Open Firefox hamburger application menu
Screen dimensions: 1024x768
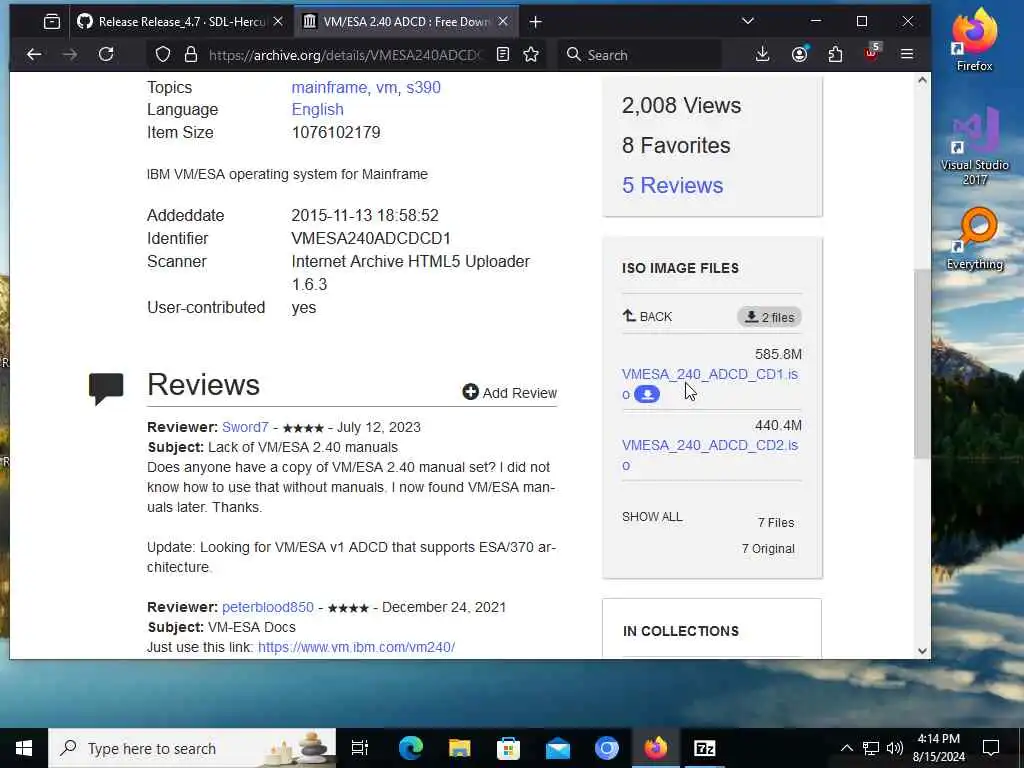[907, 55]
